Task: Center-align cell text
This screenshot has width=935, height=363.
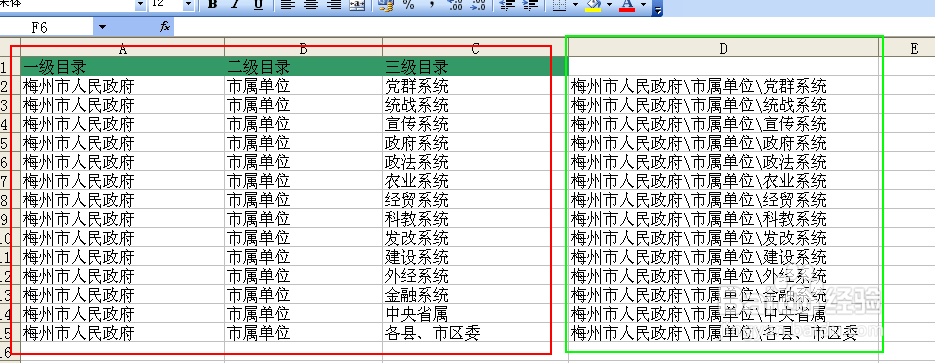Action: (x=311, y=4)
